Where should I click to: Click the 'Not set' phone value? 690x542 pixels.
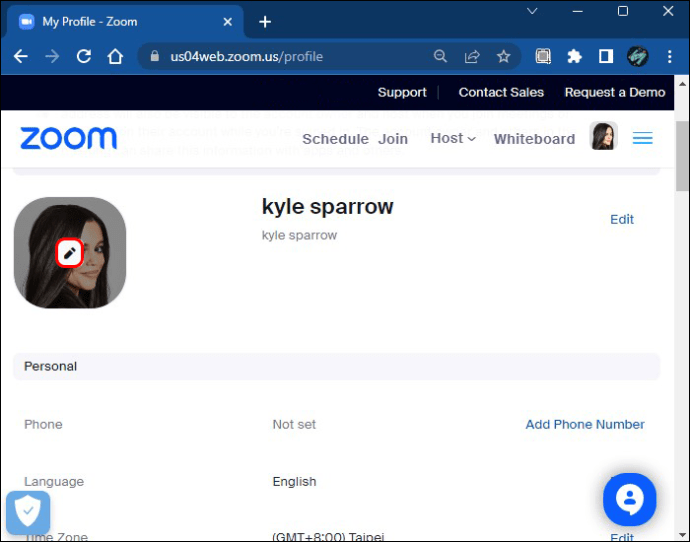click(x=294, y=424)
